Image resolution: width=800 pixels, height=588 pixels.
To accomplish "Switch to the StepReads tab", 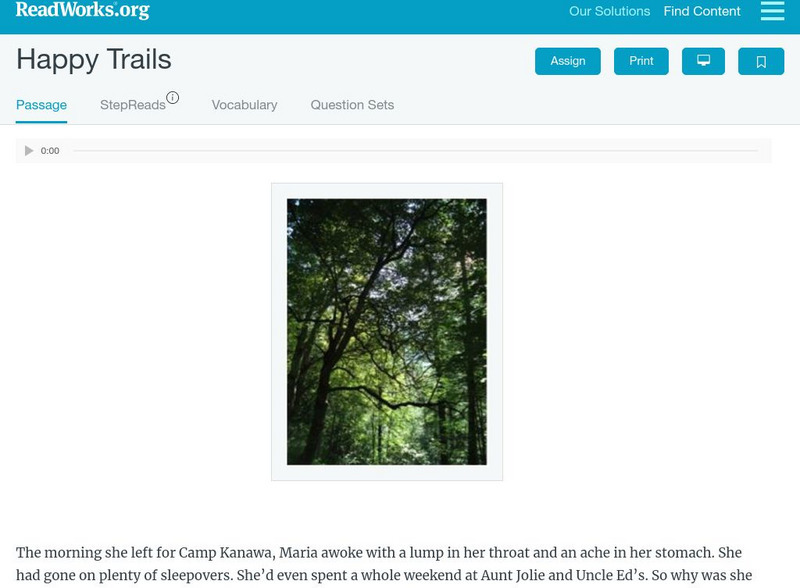I will [x=133, y=105].
